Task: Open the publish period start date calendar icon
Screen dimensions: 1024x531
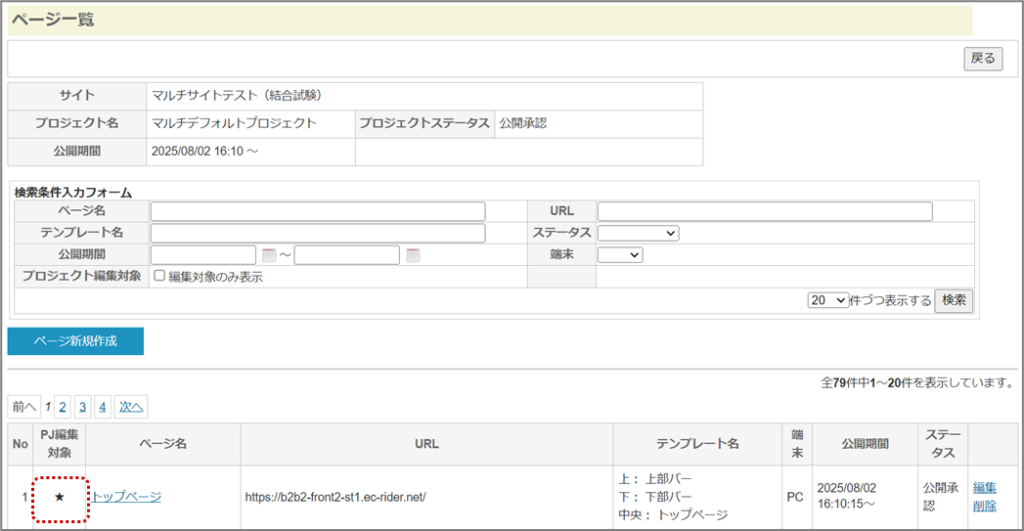Action: (x=268, y=256)
